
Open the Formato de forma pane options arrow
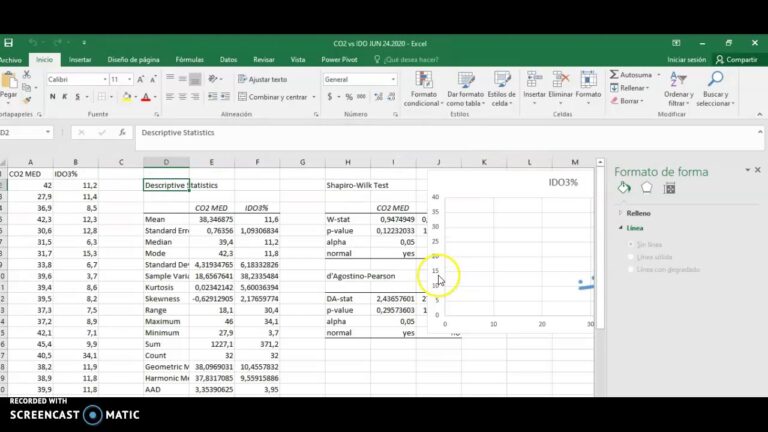[748, 170]
